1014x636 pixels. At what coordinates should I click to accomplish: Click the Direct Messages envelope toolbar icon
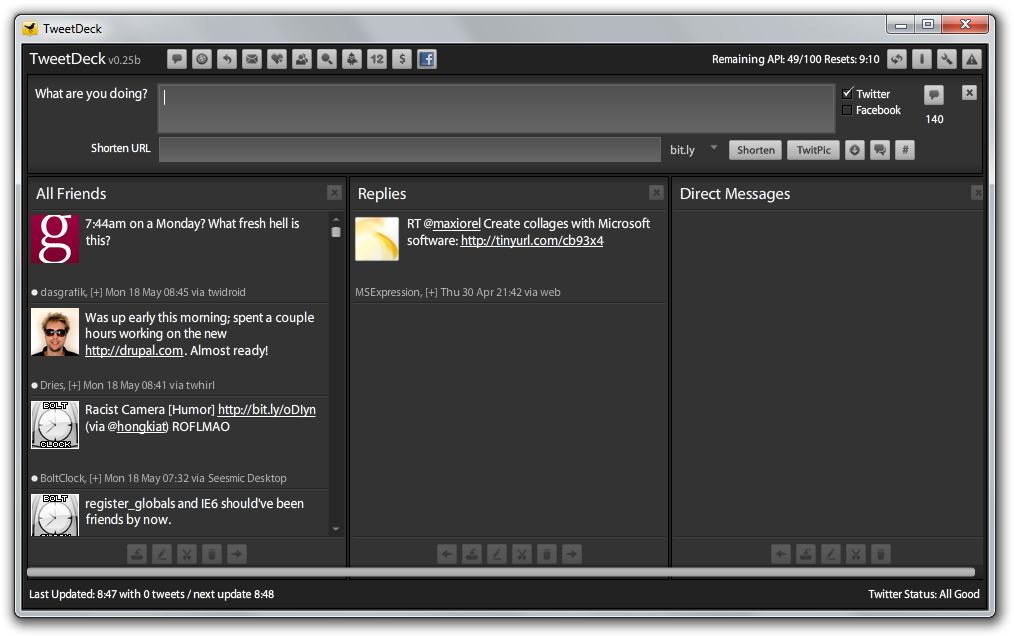click(x=252, y=59)
